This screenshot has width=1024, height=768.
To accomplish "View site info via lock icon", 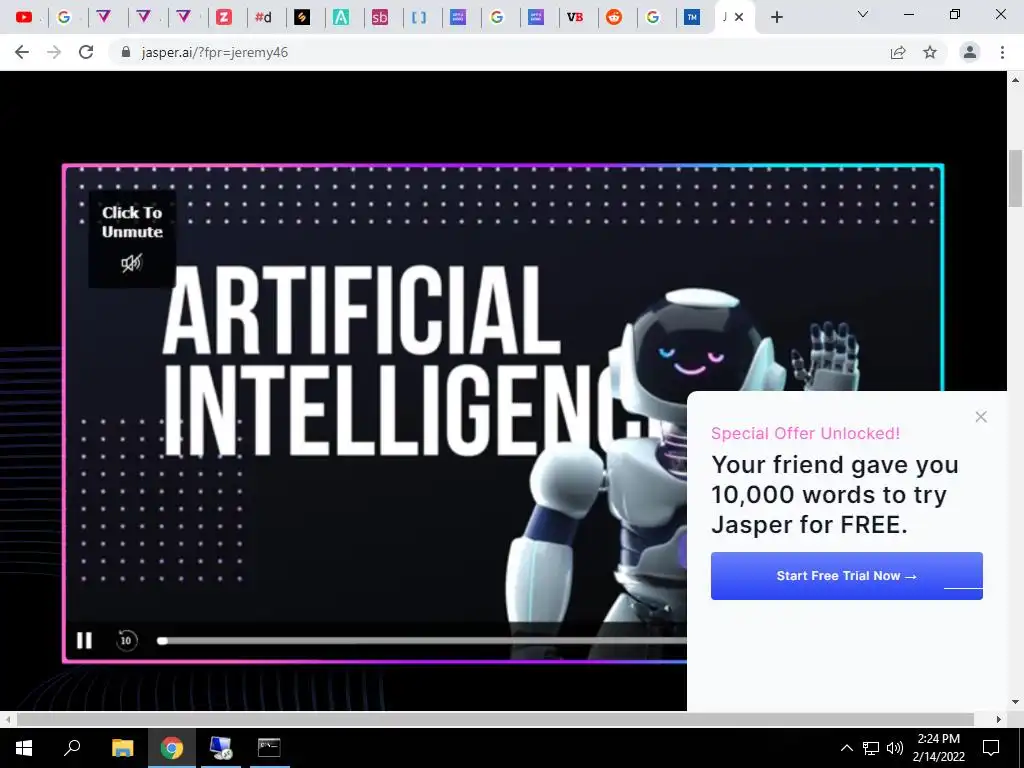I will point(126,52).
